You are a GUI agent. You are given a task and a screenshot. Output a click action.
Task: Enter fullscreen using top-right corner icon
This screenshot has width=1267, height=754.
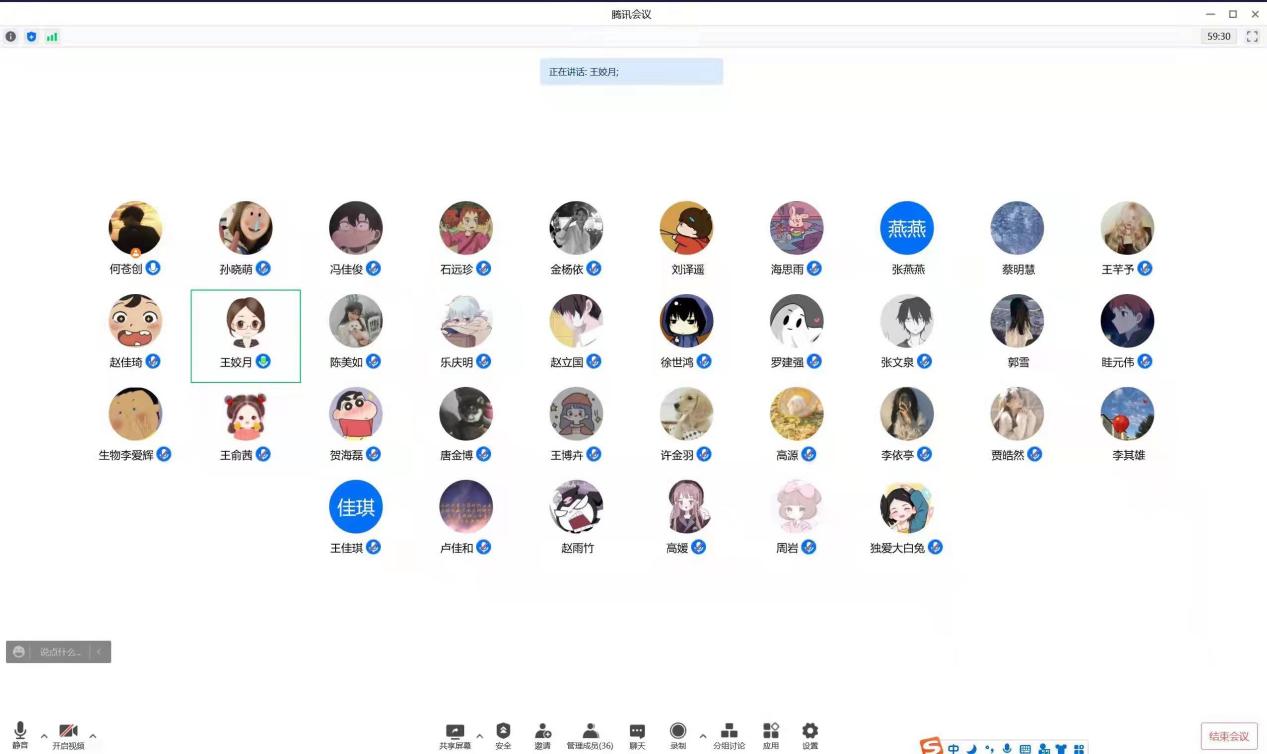pos(1252,37)
